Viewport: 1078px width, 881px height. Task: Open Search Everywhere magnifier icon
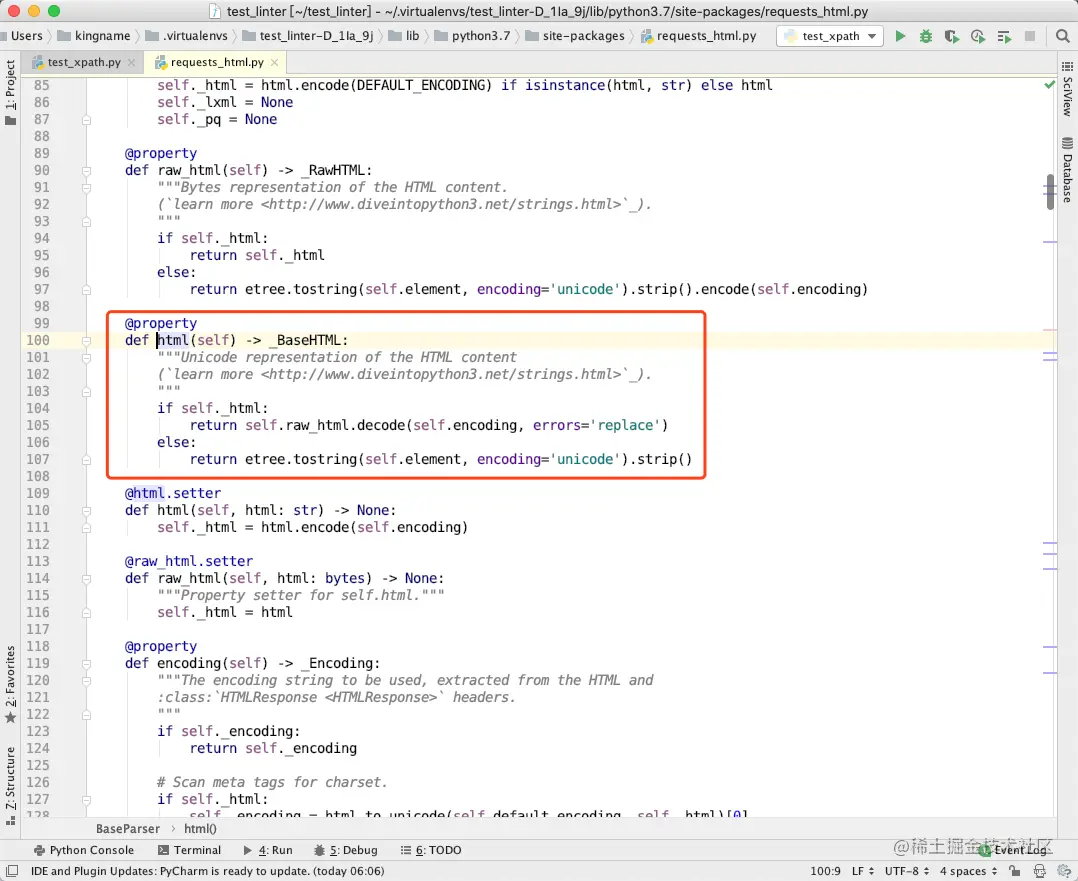pyautogui.click(x=1063, y=36)
